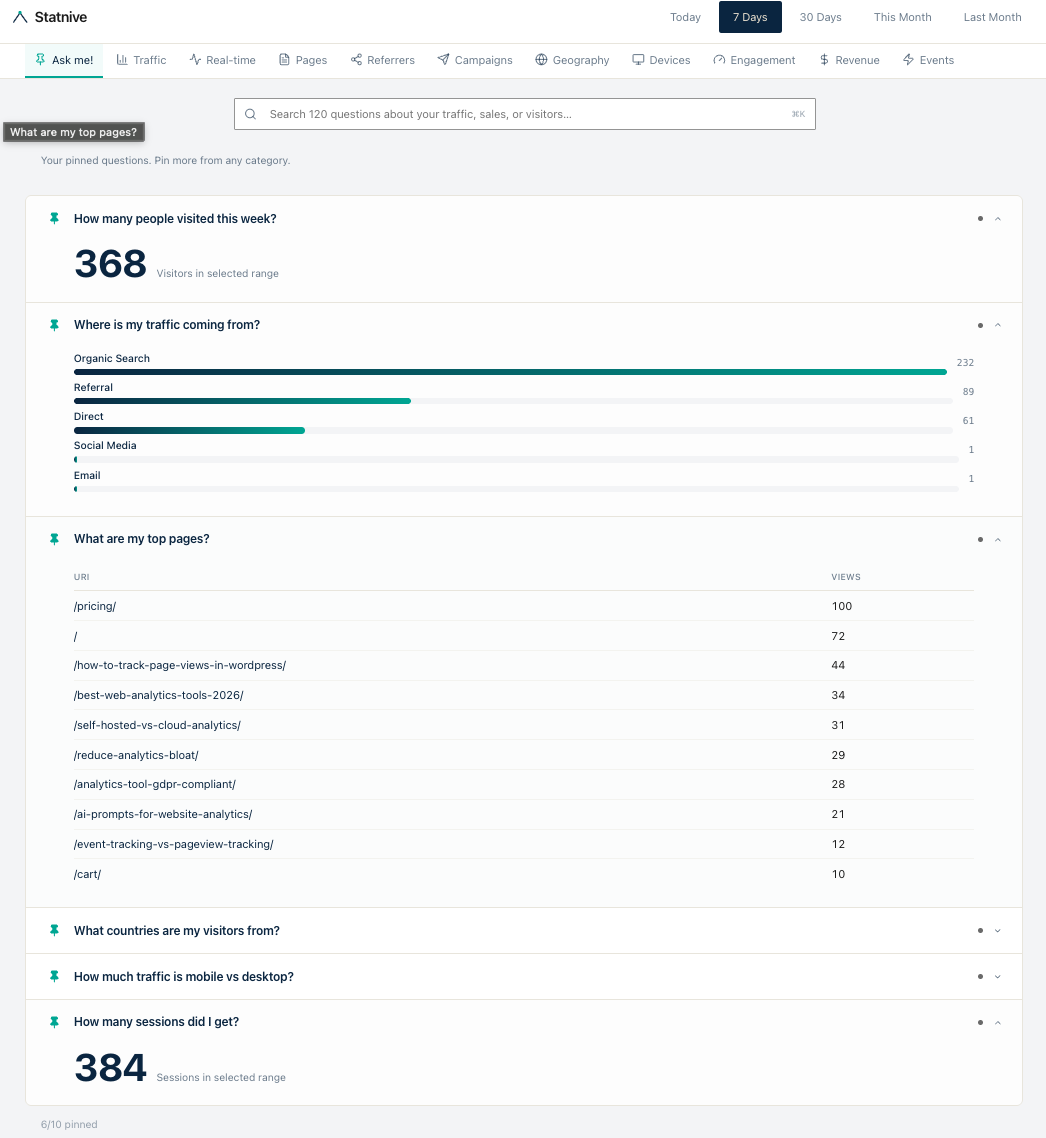Collapse 'How many people visited this week?' card
1046x1138 pixels.
click(x=998, y=218)
